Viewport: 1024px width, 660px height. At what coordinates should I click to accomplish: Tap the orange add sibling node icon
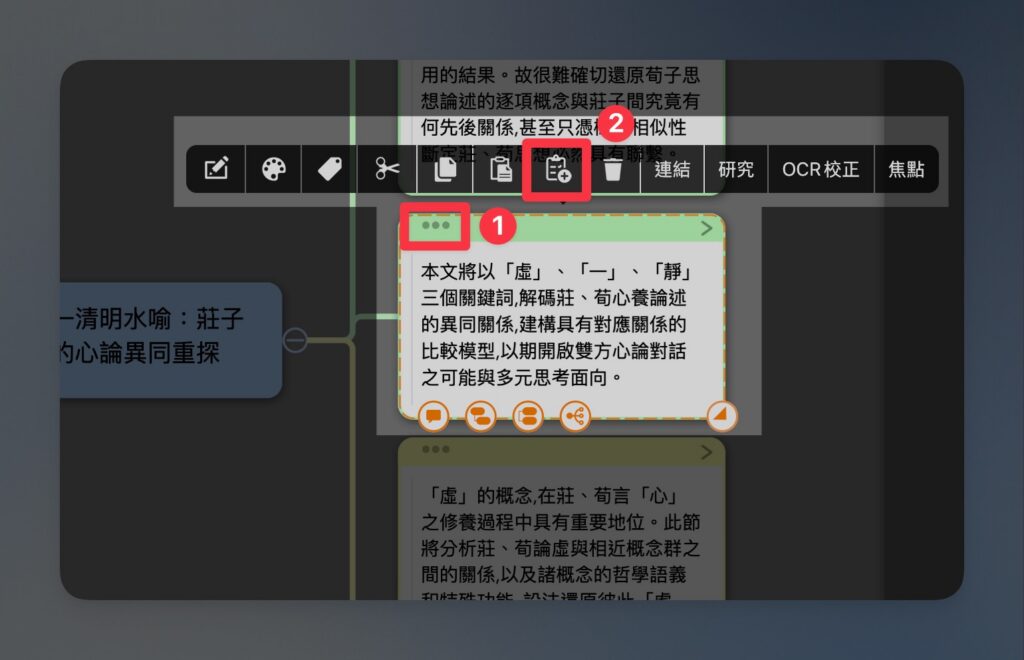point(481,416)
